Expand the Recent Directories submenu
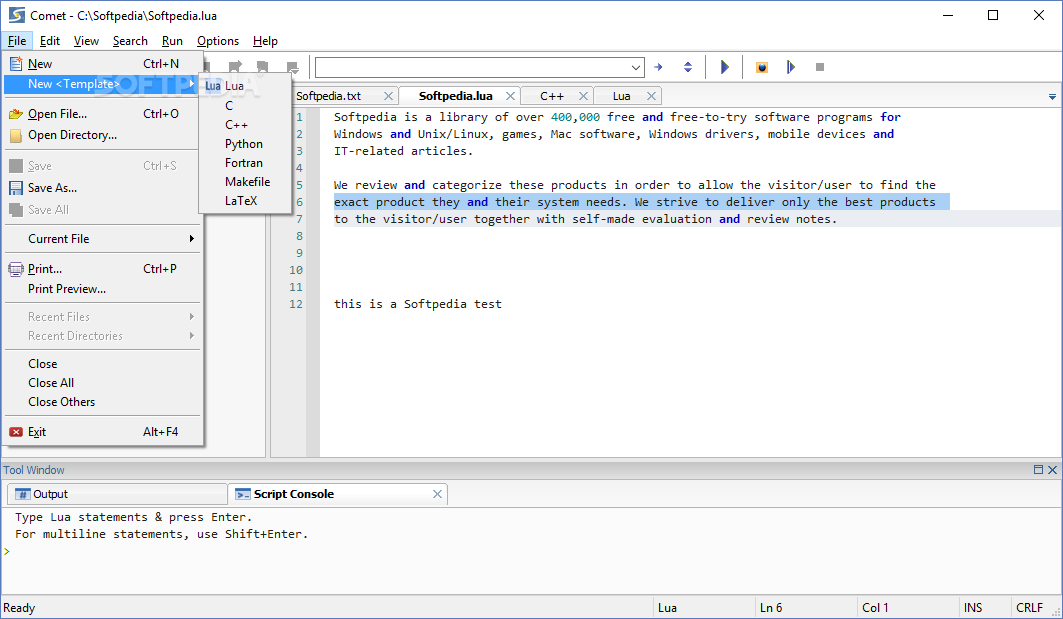 [103, 336]
